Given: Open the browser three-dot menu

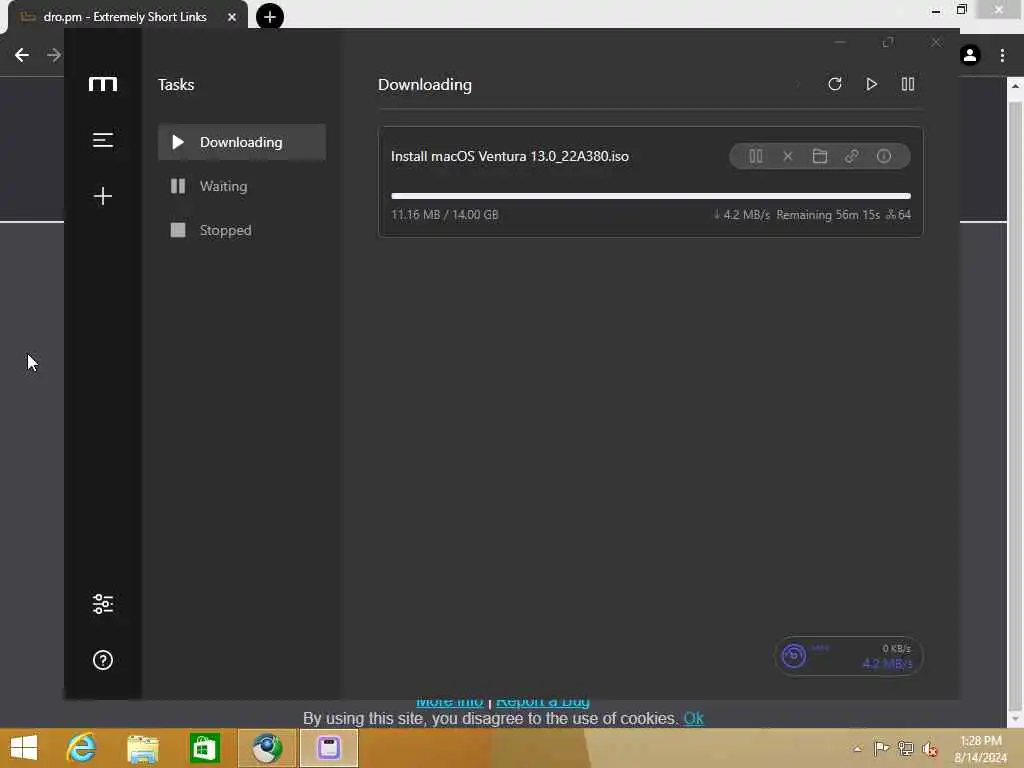Looking at the screenshot, I should [x=1002, y=56].
